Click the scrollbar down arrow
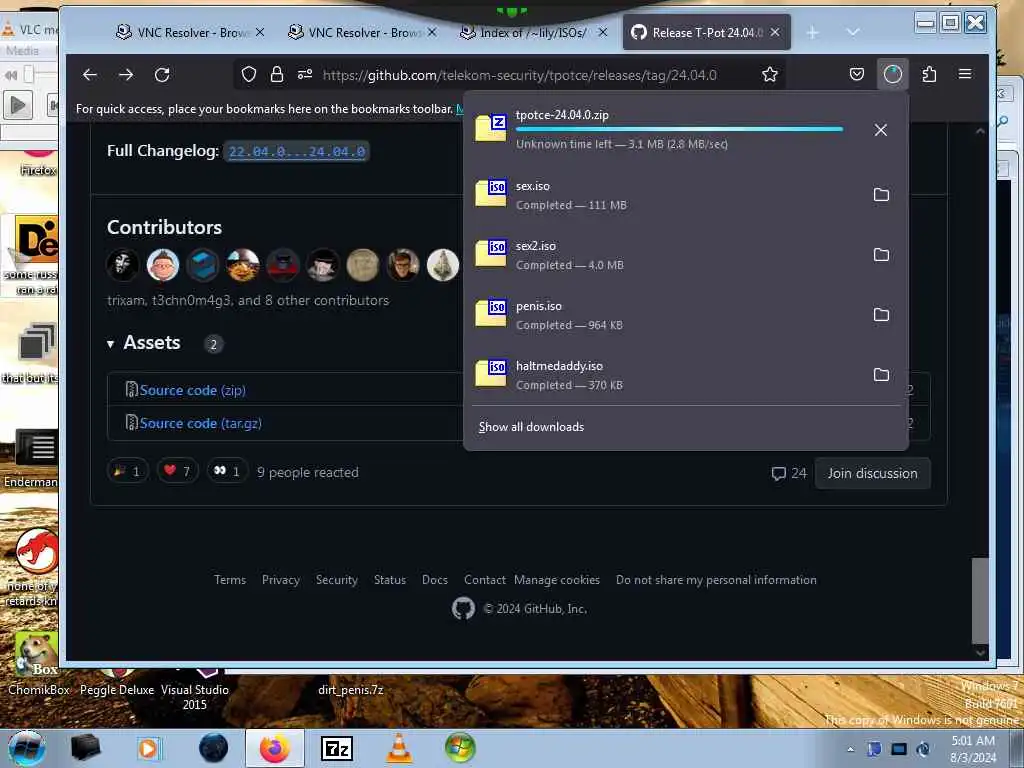Viewport: 1024px width, 768px height. pos(980,652)
